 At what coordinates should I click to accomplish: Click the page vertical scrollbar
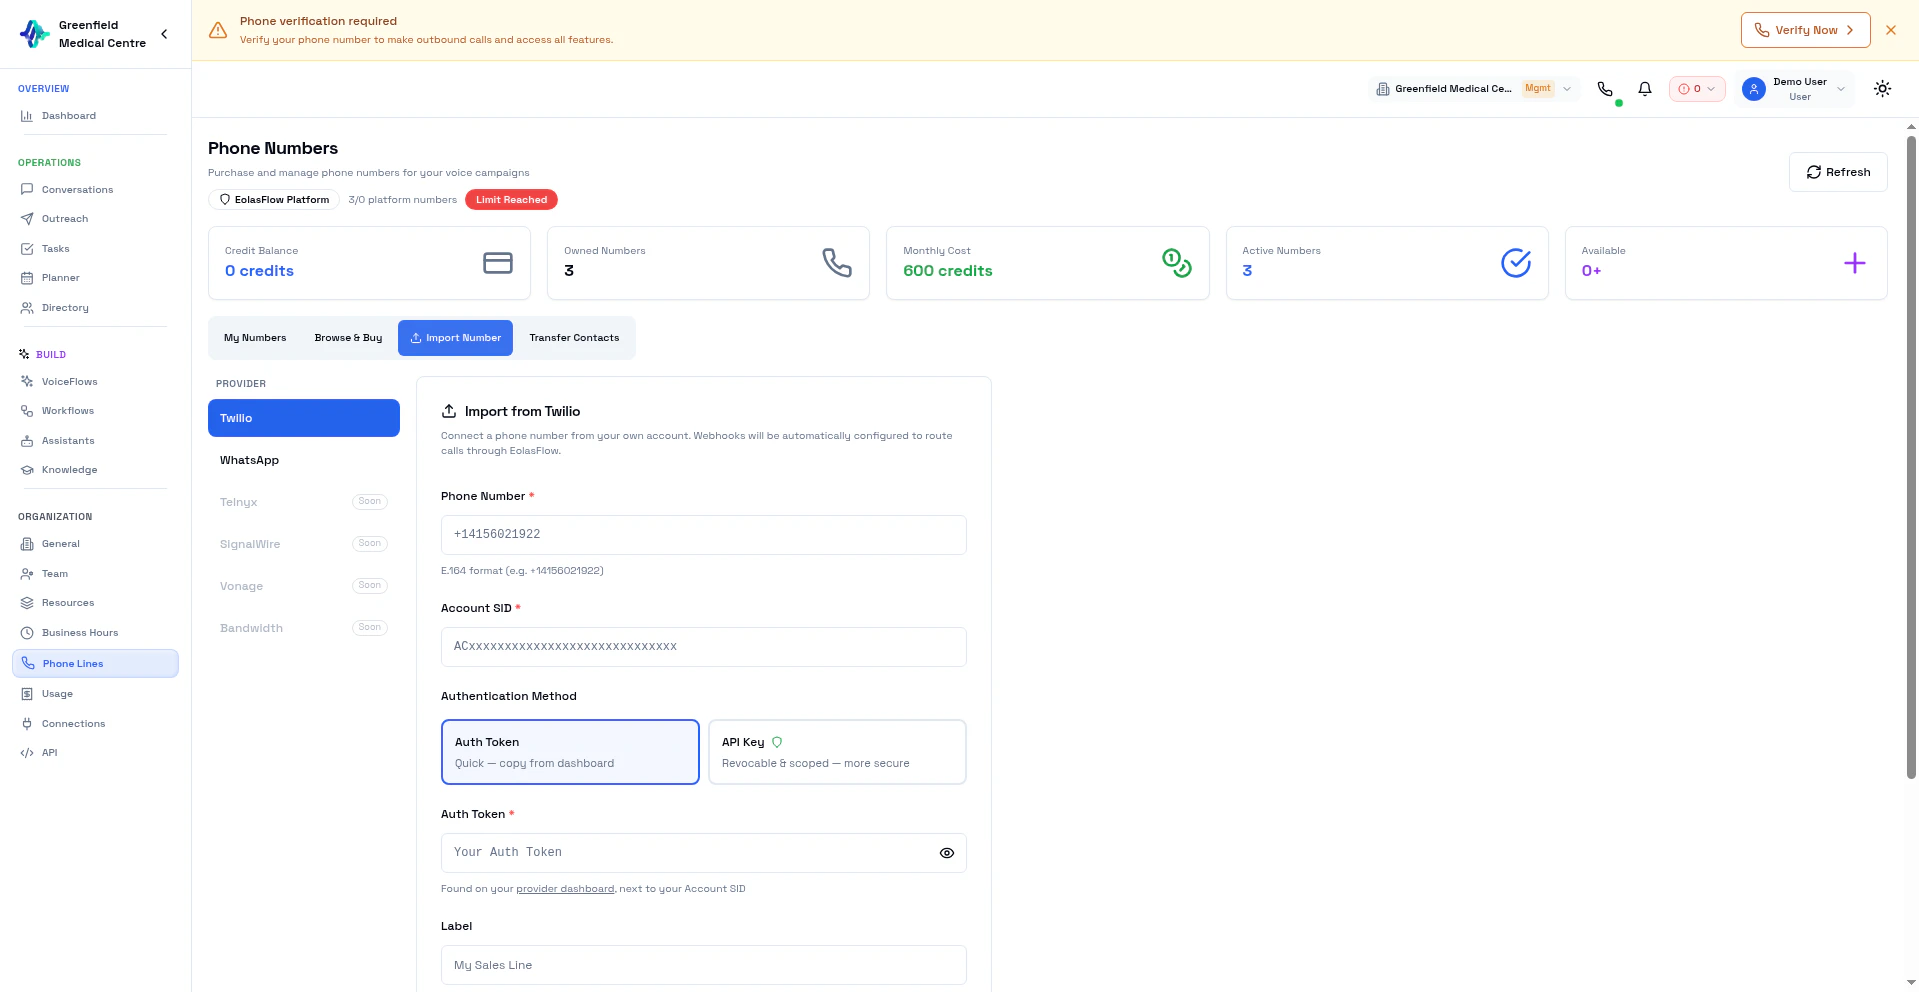click(1911, 455)
